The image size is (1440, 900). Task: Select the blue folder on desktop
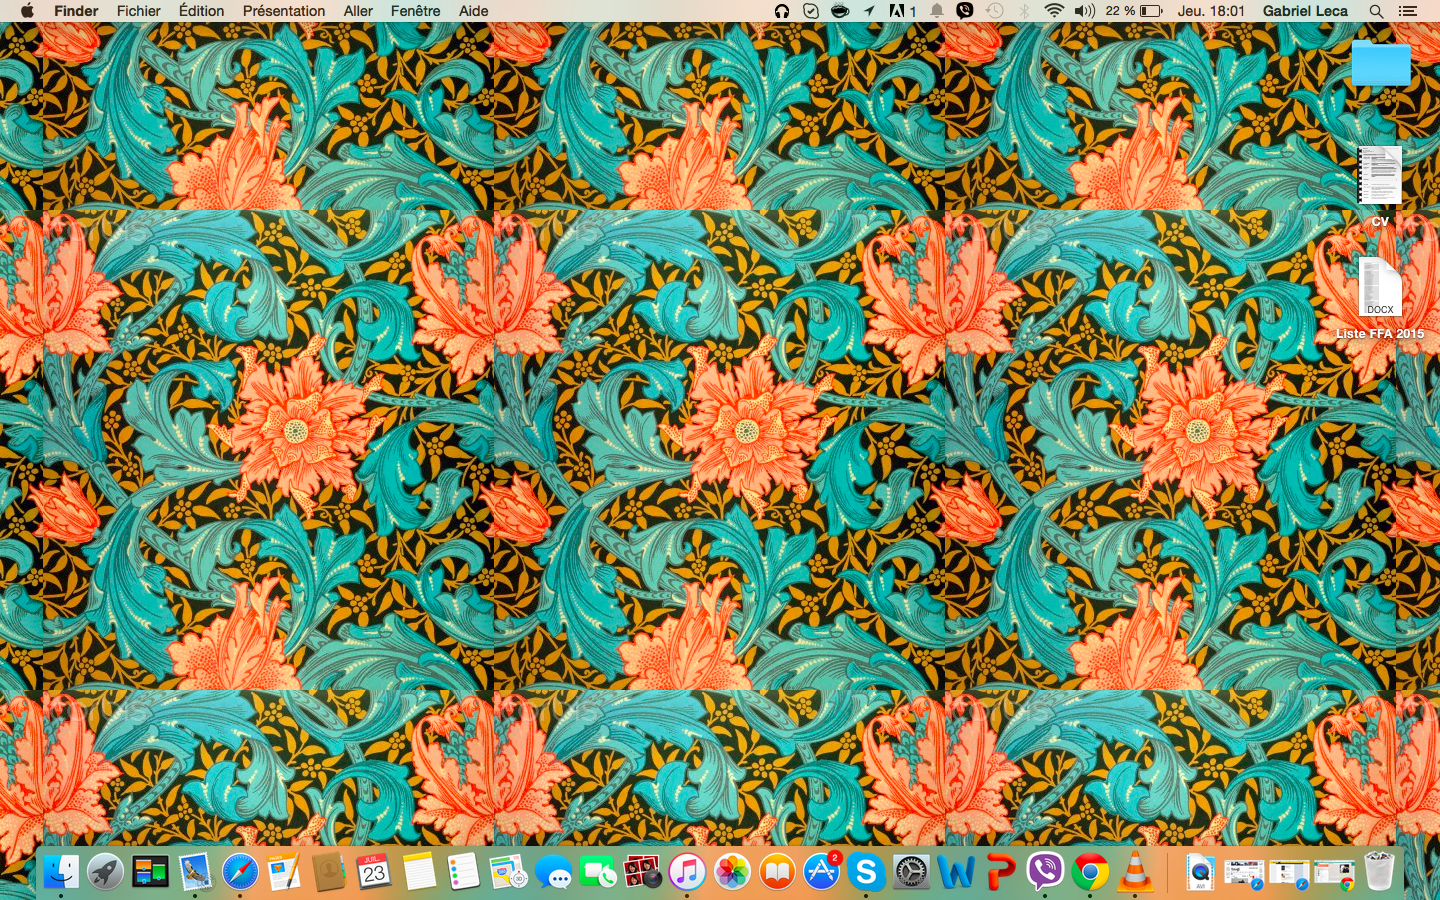tap(1381, 62)
